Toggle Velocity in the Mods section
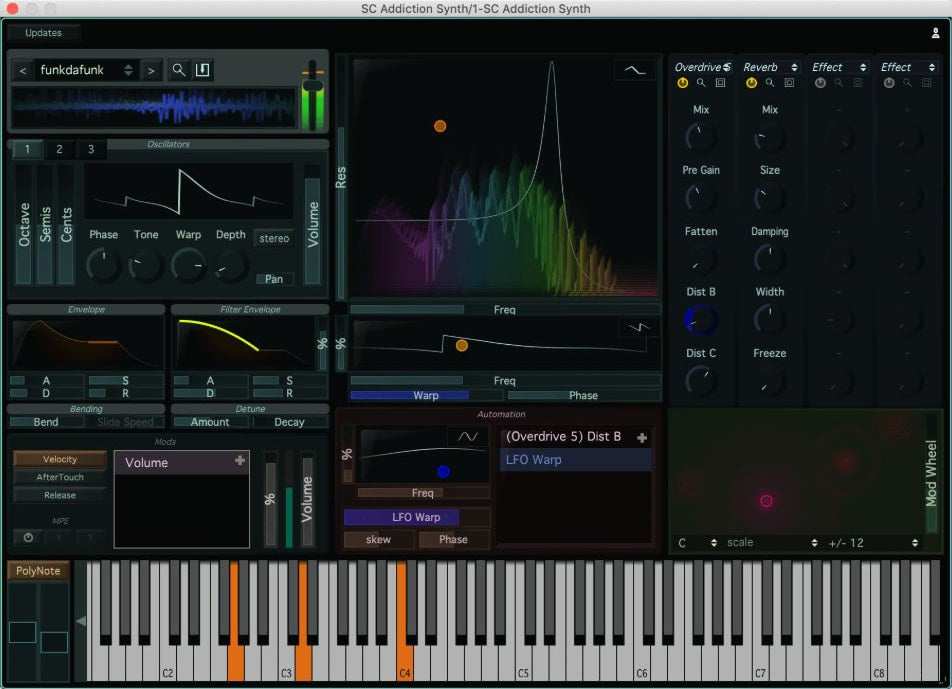Viewport: 952px width, 689px height. click(58, 459)
